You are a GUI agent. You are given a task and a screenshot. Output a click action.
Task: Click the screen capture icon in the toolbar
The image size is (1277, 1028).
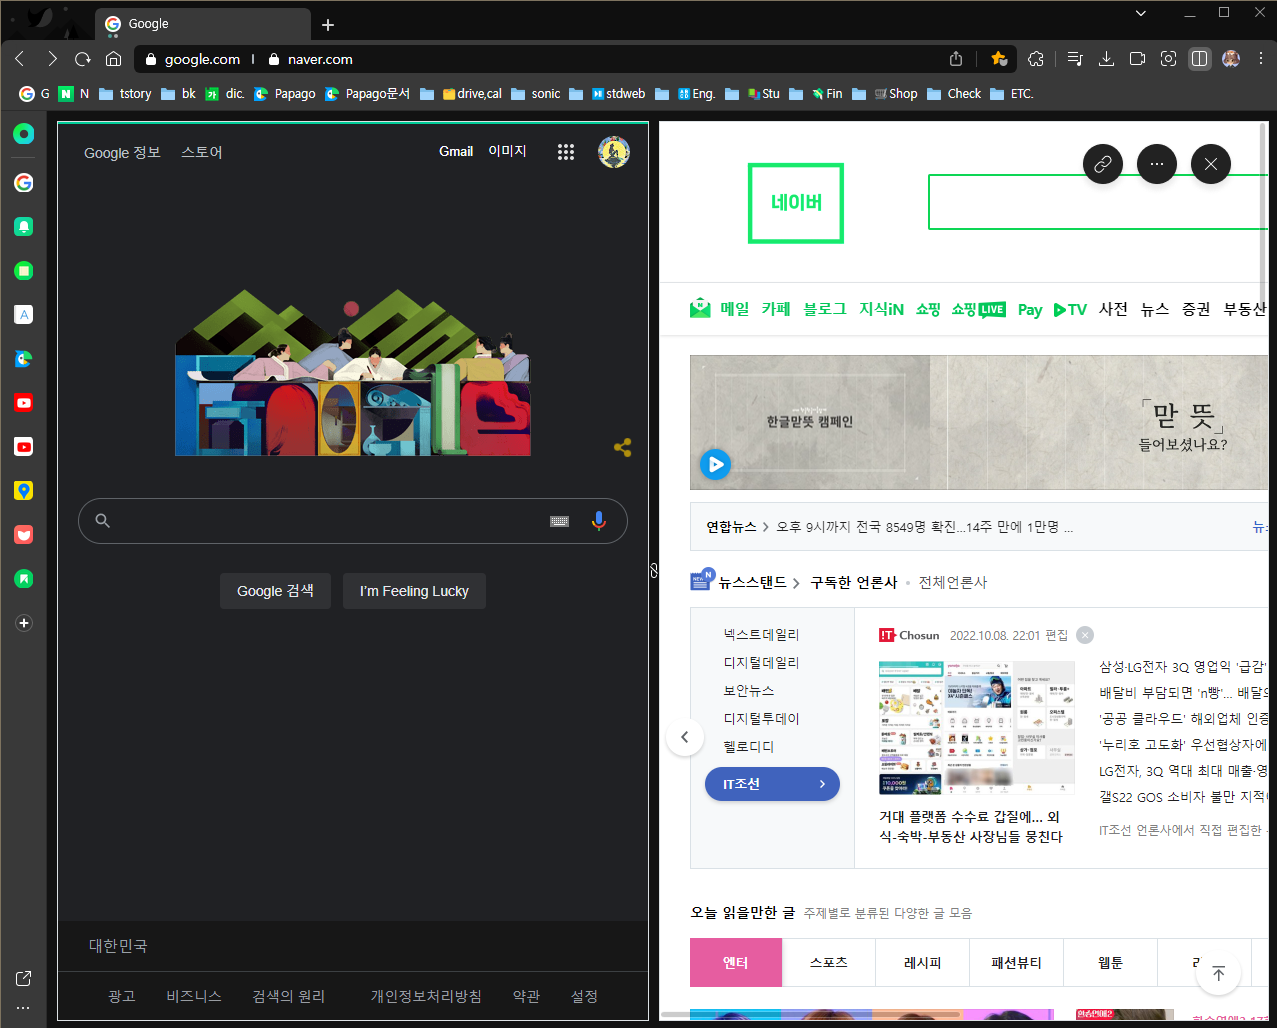1168,59
